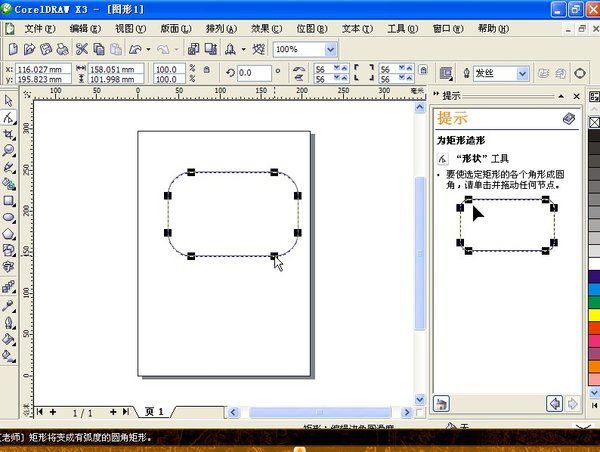Click the Import toolbar icon
Image resolution: width=600 pixels, height=452 pixels.
click(x=193, y=49)
